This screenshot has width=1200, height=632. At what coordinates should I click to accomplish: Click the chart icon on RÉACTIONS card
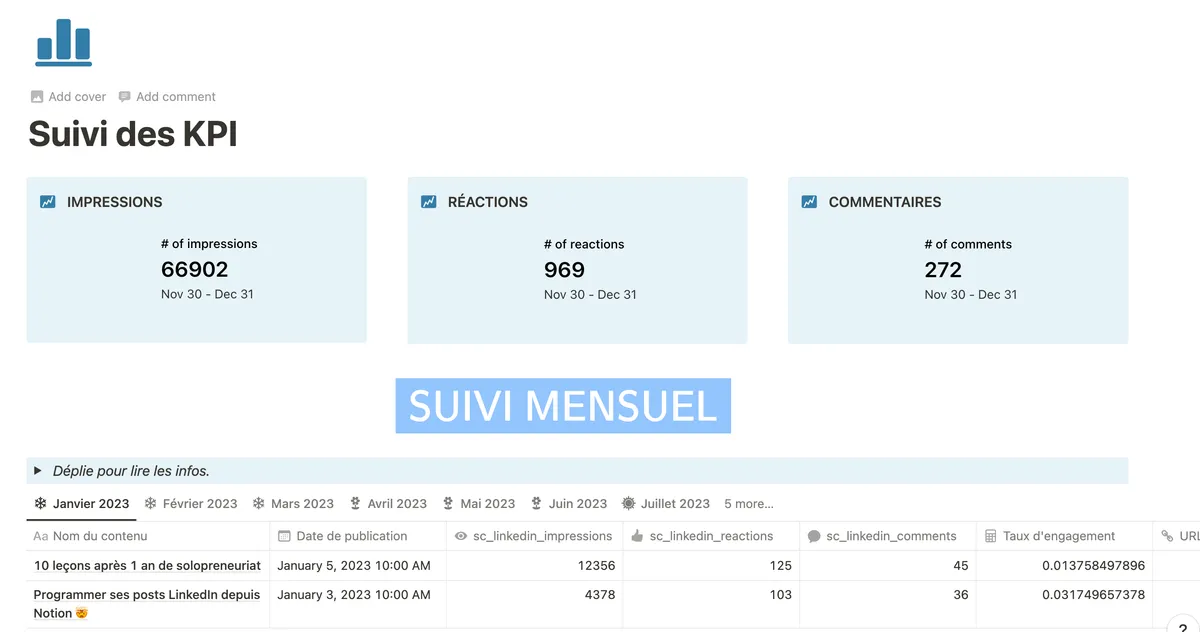(427, 201)
